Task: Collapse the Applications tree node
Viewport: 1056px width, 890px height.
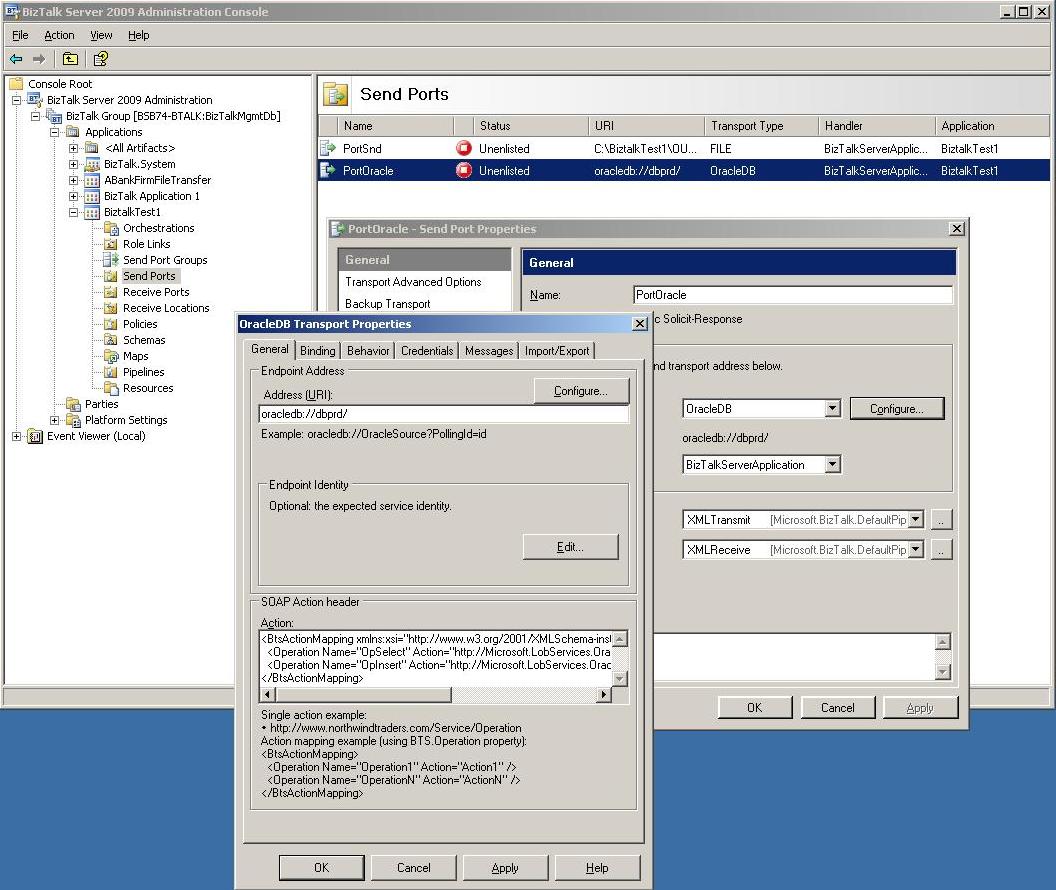Action: (x=55, y=132)
